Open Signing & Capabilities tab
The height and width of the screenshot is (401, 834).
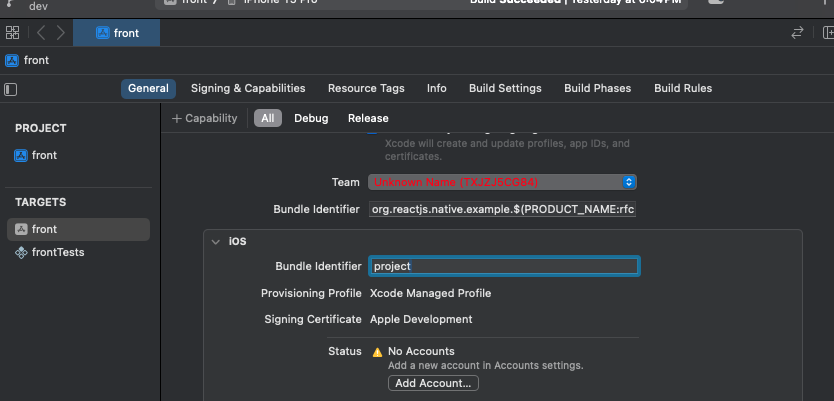(248, 88)
